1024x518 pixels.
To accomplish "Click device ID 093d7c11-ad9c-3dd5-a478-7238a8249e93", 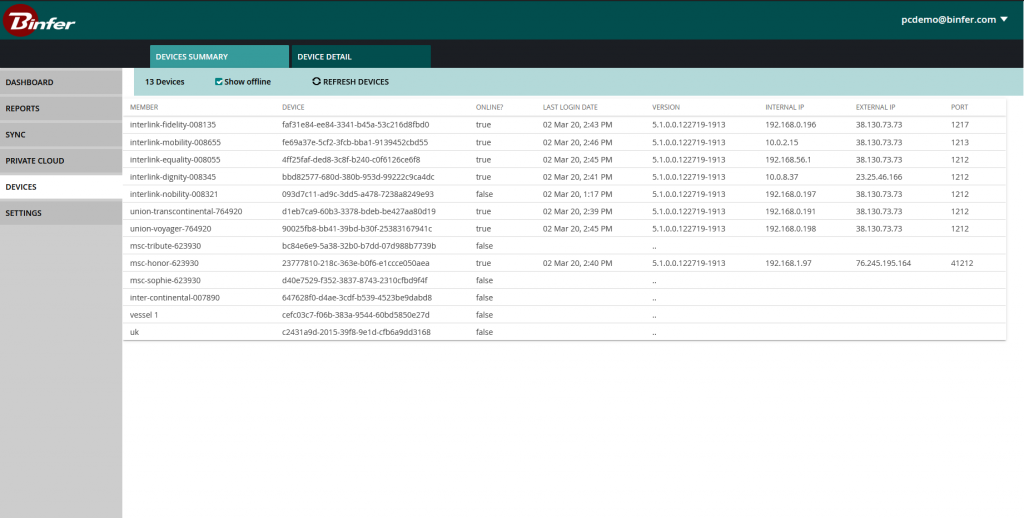I will coord(358,194).
